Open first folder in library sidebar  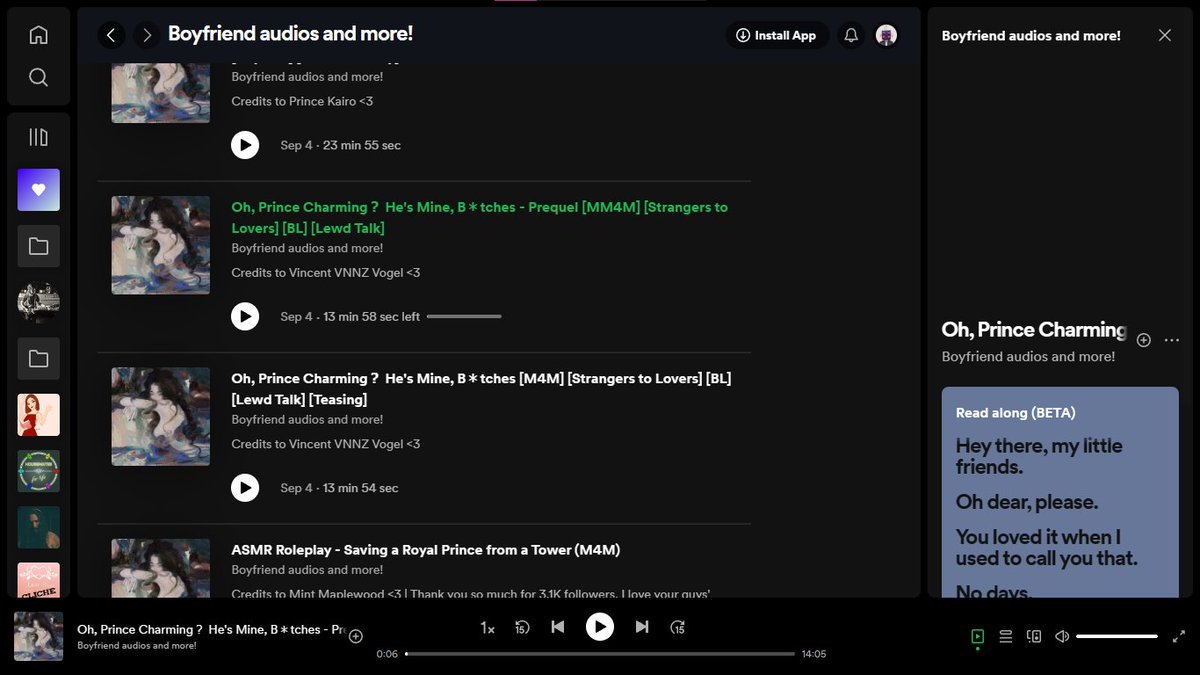point(38,246)
